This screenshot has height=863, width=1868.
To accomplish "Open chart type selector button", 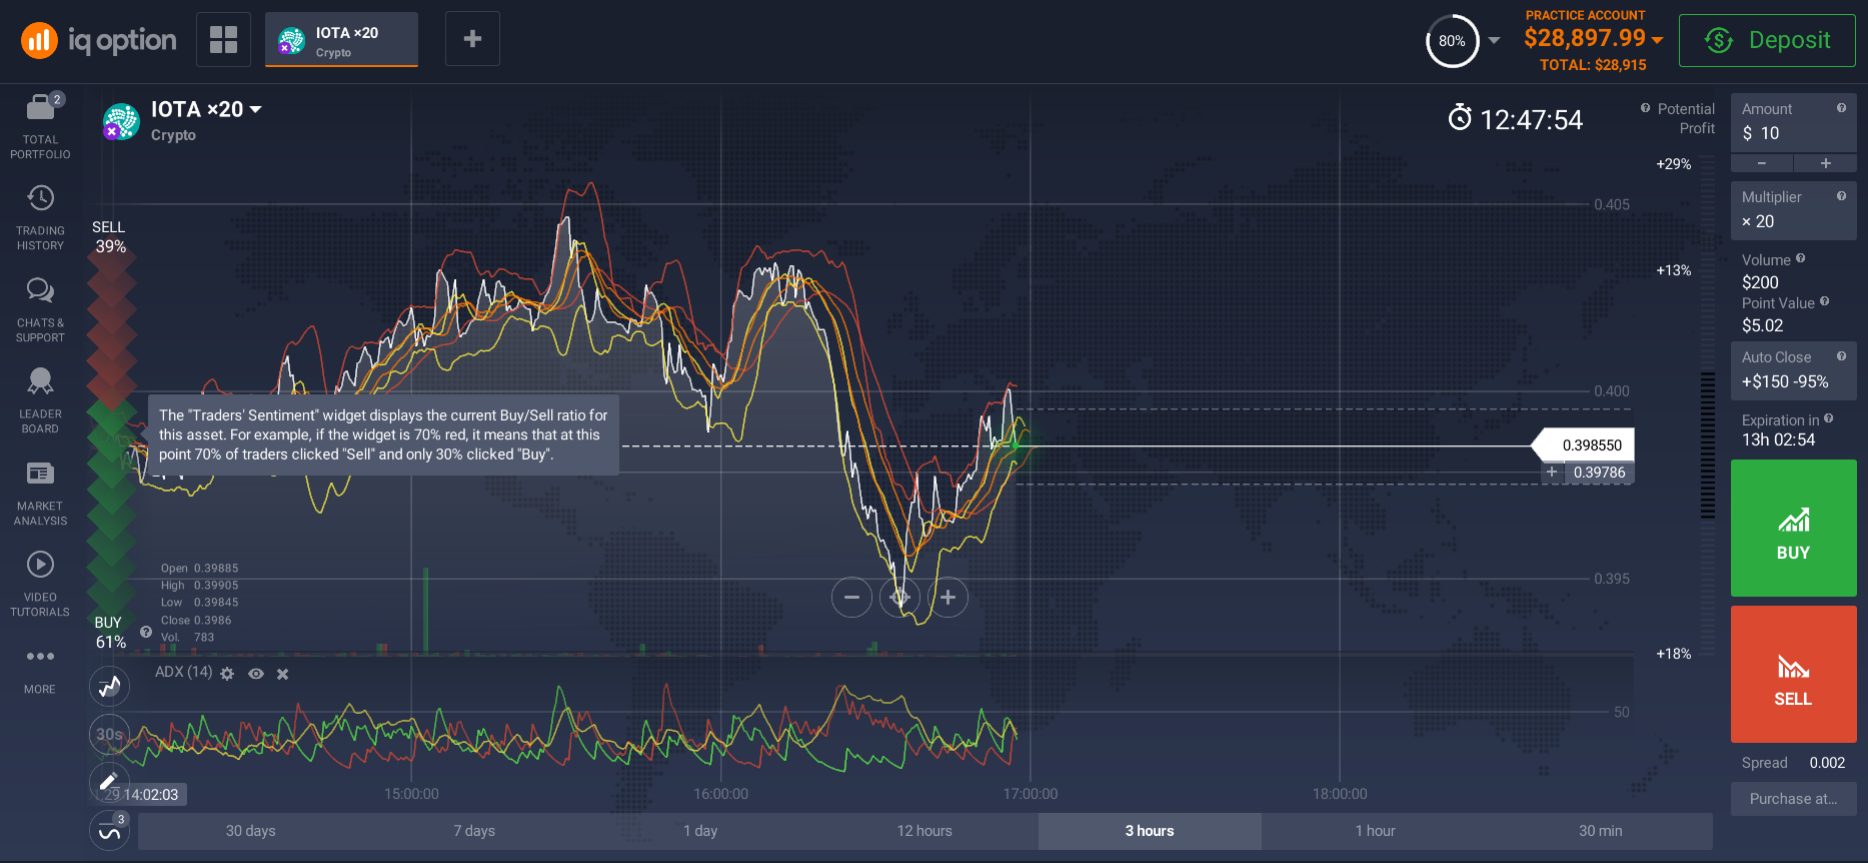I will (109, 686).
